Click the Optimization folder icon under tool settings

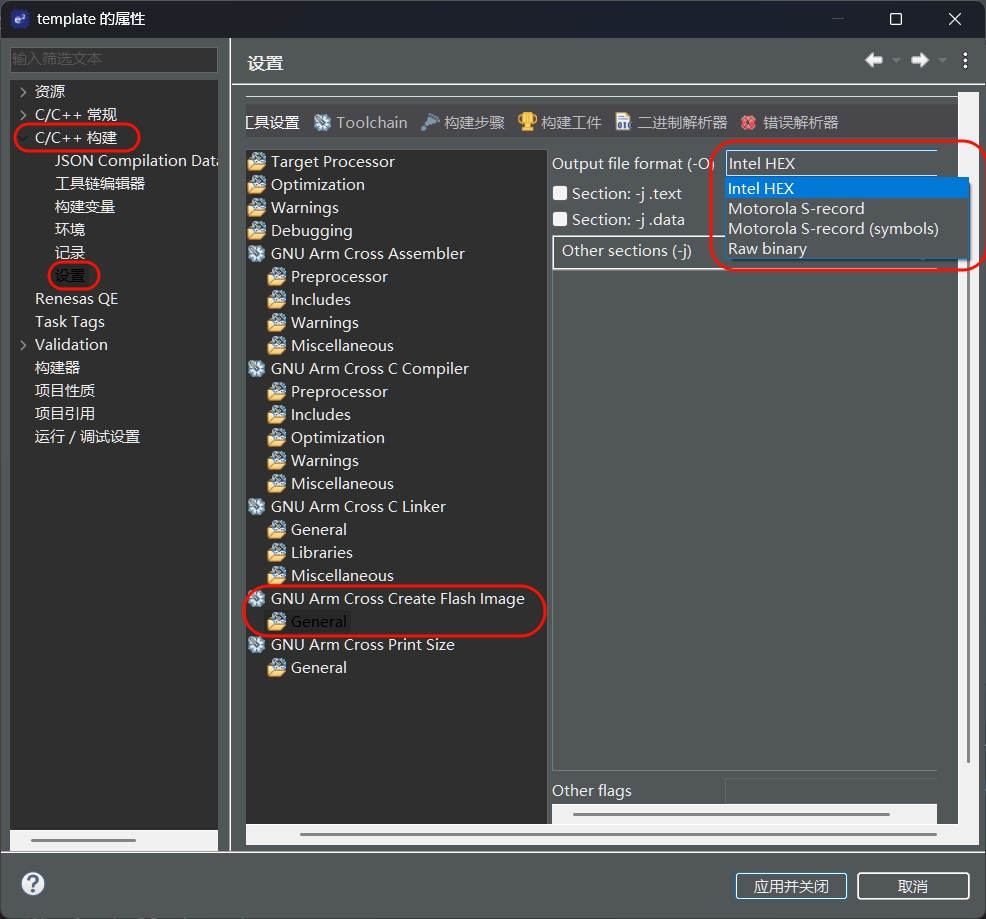click(257, 185)
